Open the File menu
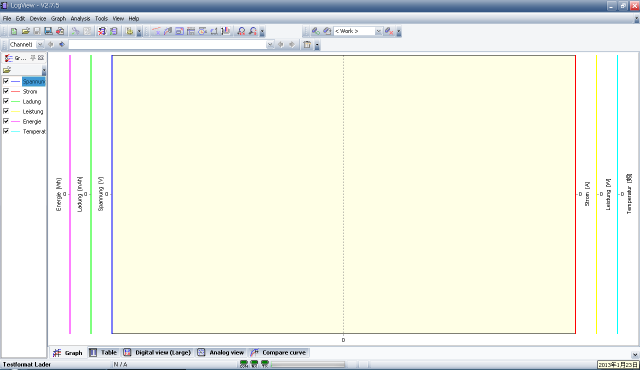Screen dimensions: 640x370 click(7, 18)
